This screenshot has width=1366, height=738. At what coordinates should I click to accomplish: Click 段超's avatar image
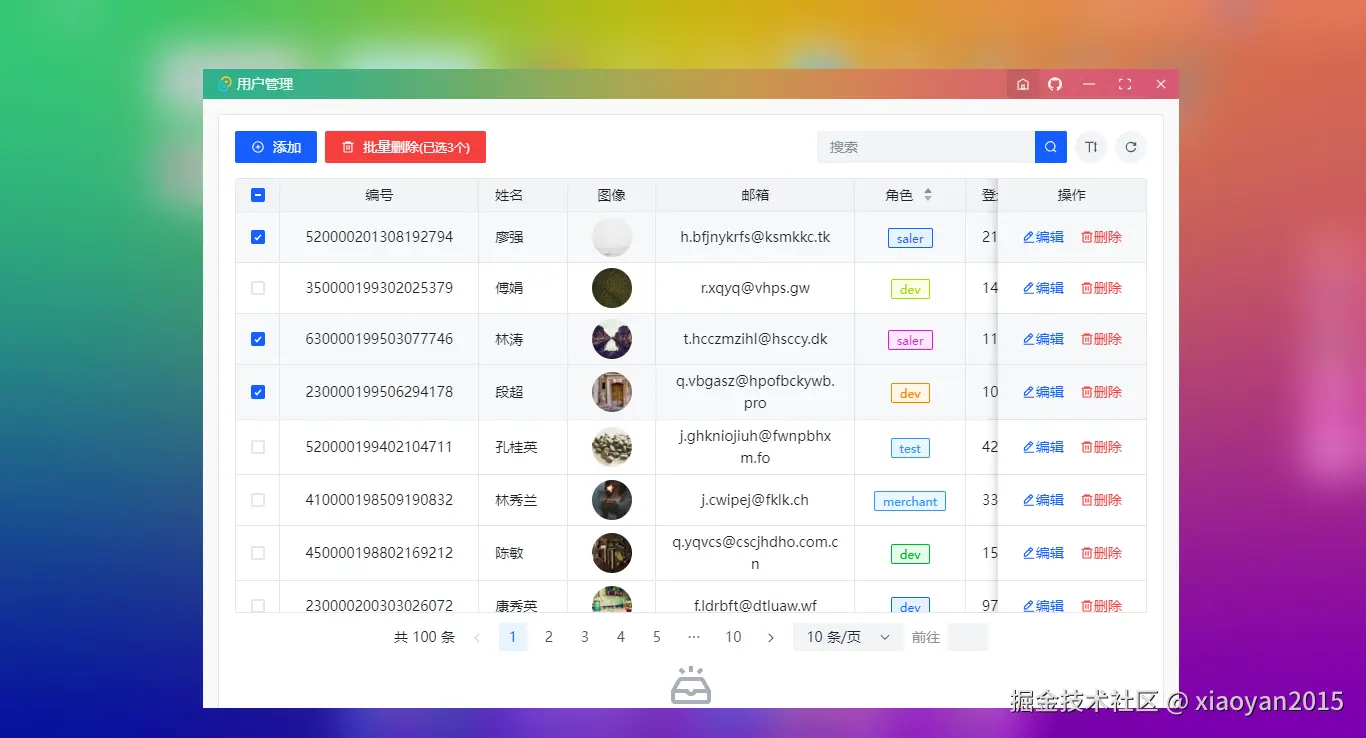click(612, 392)
